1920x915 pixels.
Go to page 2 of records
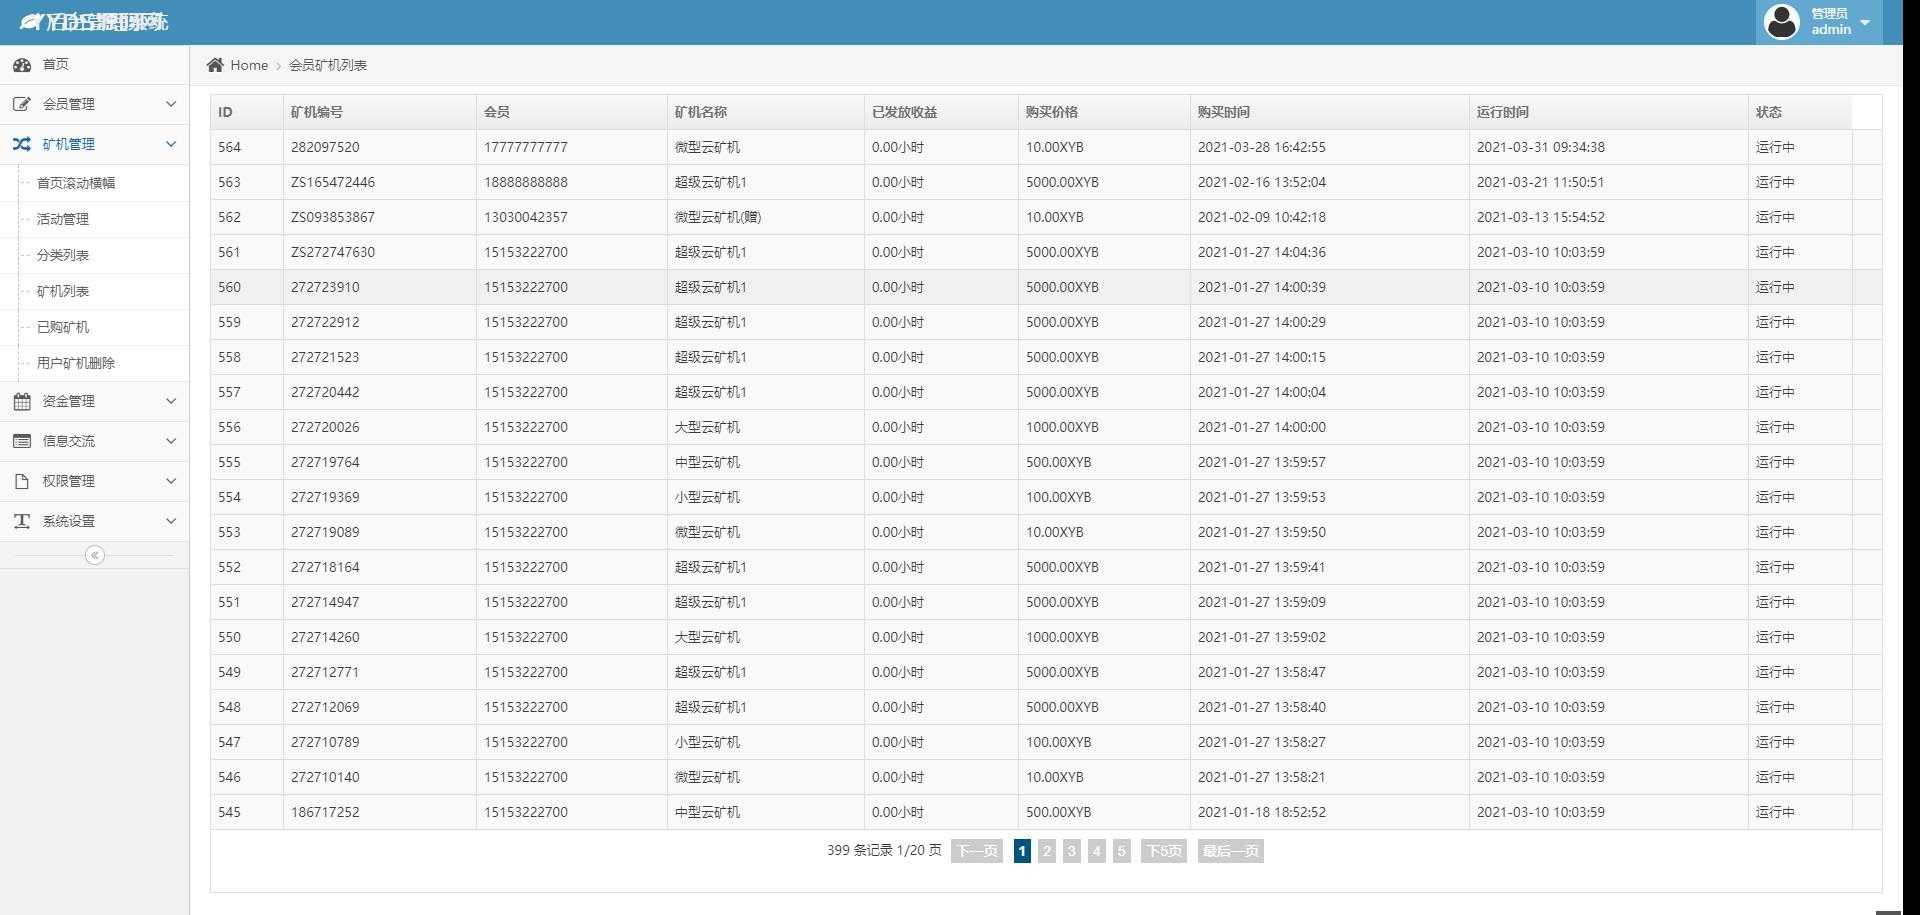pyautogui.click(x=1046, y=851)
